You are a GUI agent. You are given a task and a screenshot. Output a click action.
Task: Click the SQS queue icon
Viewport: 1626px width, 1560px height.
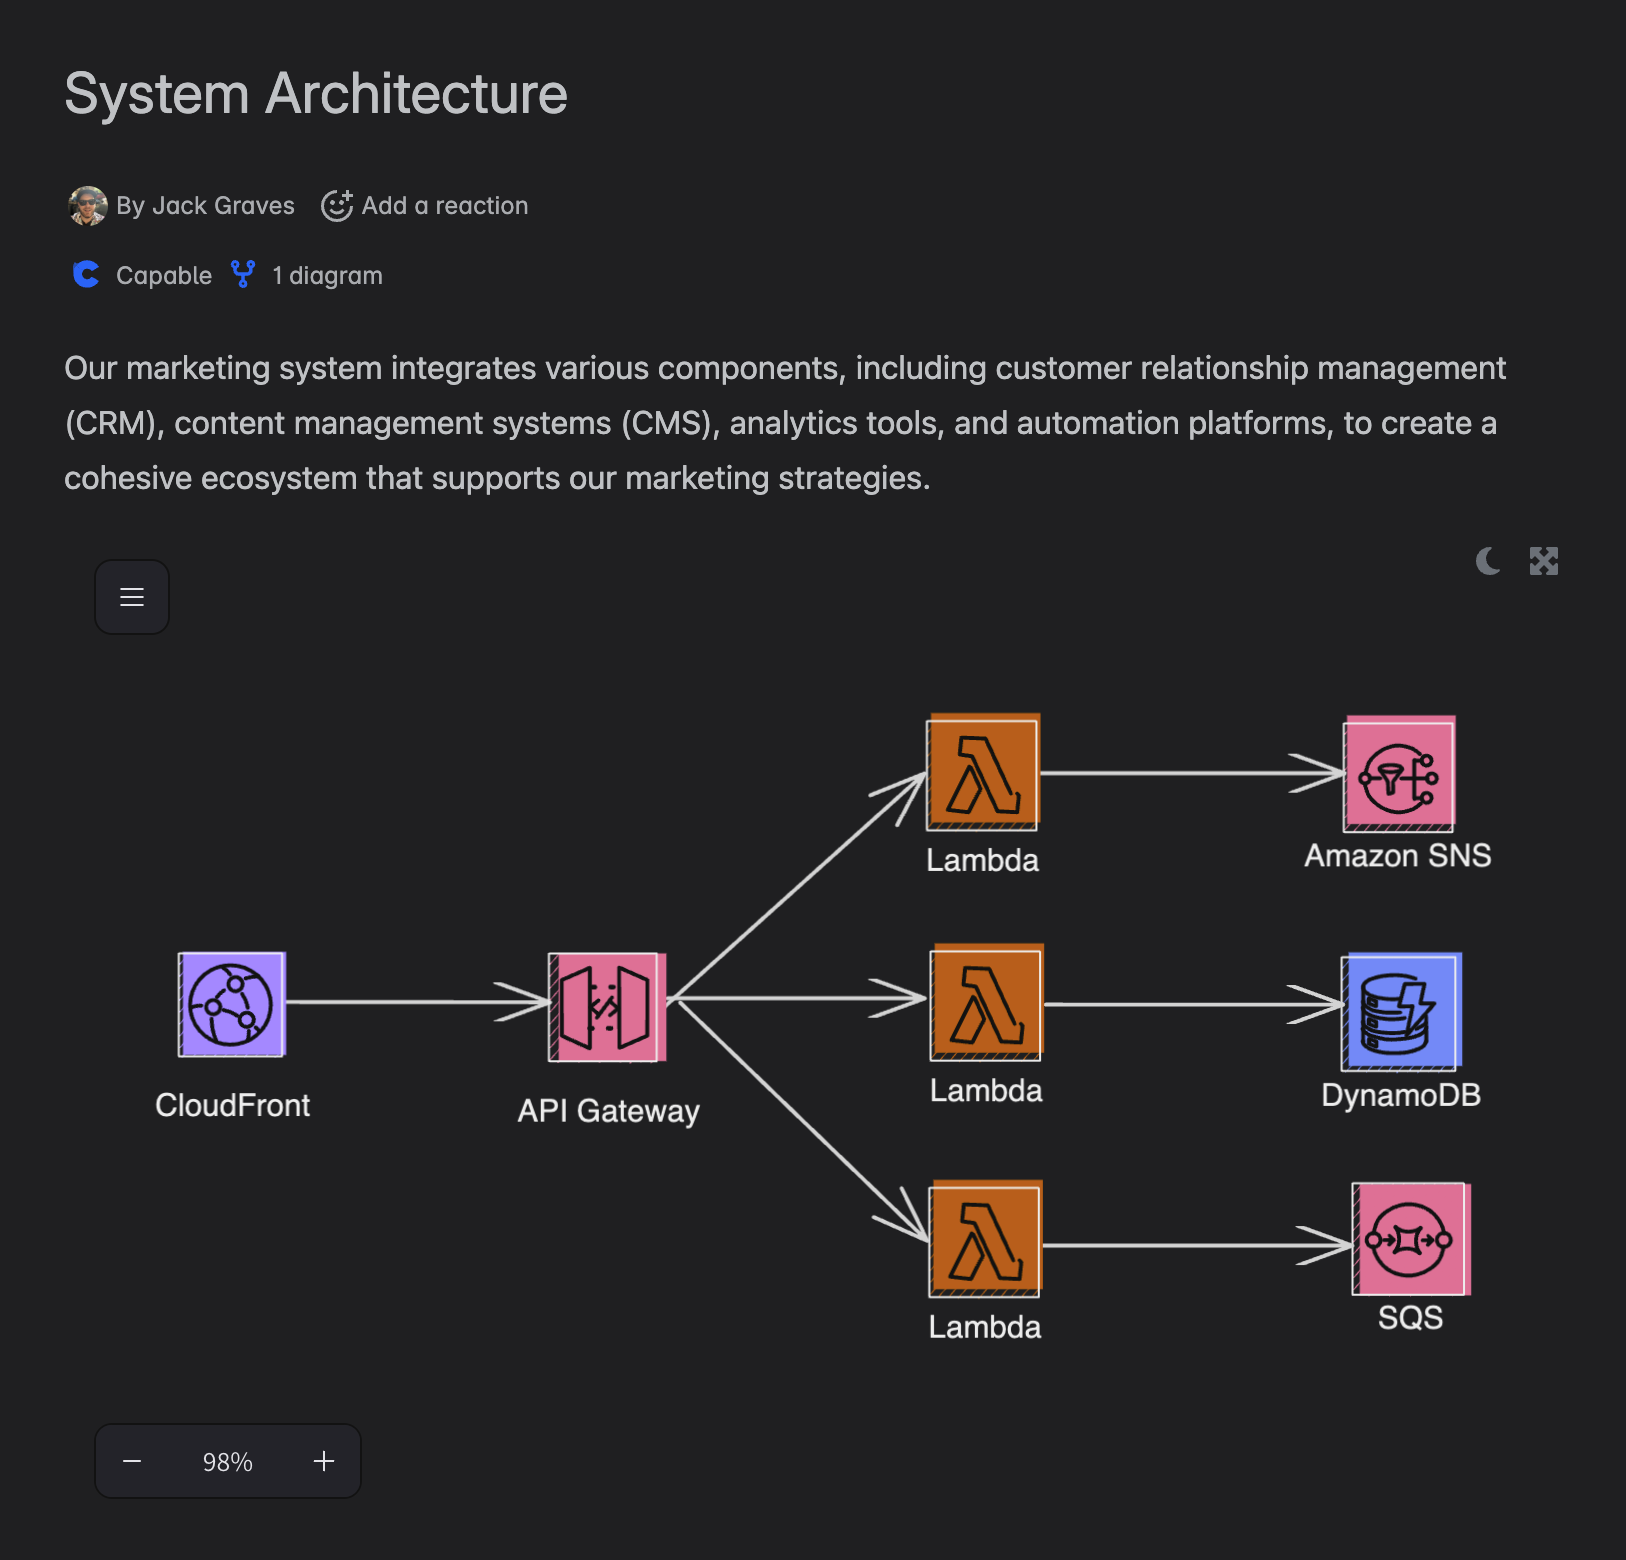point(1410,1240)
